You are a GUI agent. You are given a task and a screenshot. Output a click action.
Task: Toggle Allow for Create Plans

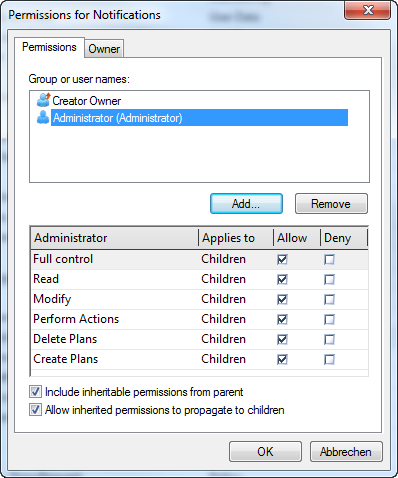coord(282,359)
